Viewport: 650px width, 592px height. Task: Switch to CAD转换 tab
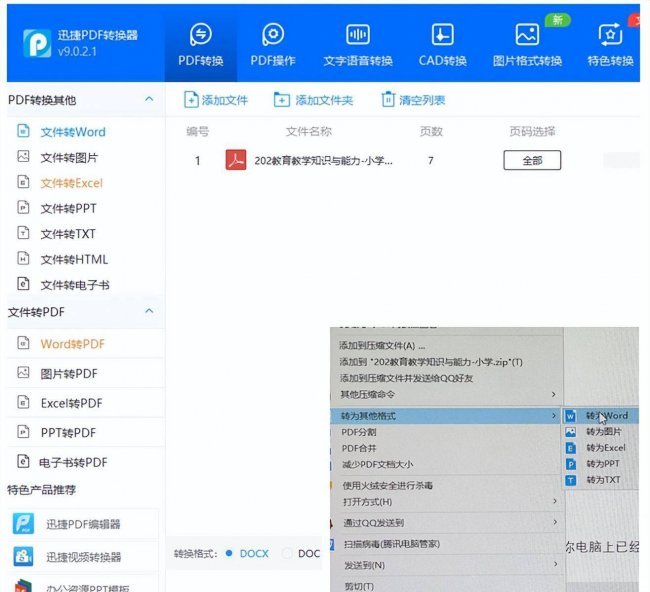pyautogui.click(x=442, y=45)
